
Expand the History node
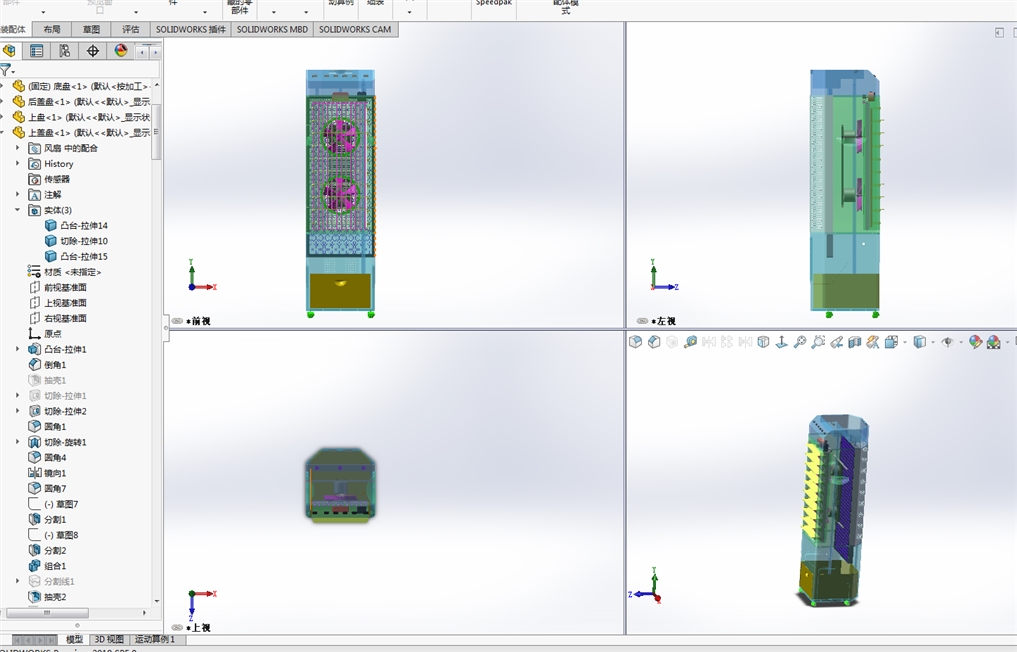pos(18,163)
